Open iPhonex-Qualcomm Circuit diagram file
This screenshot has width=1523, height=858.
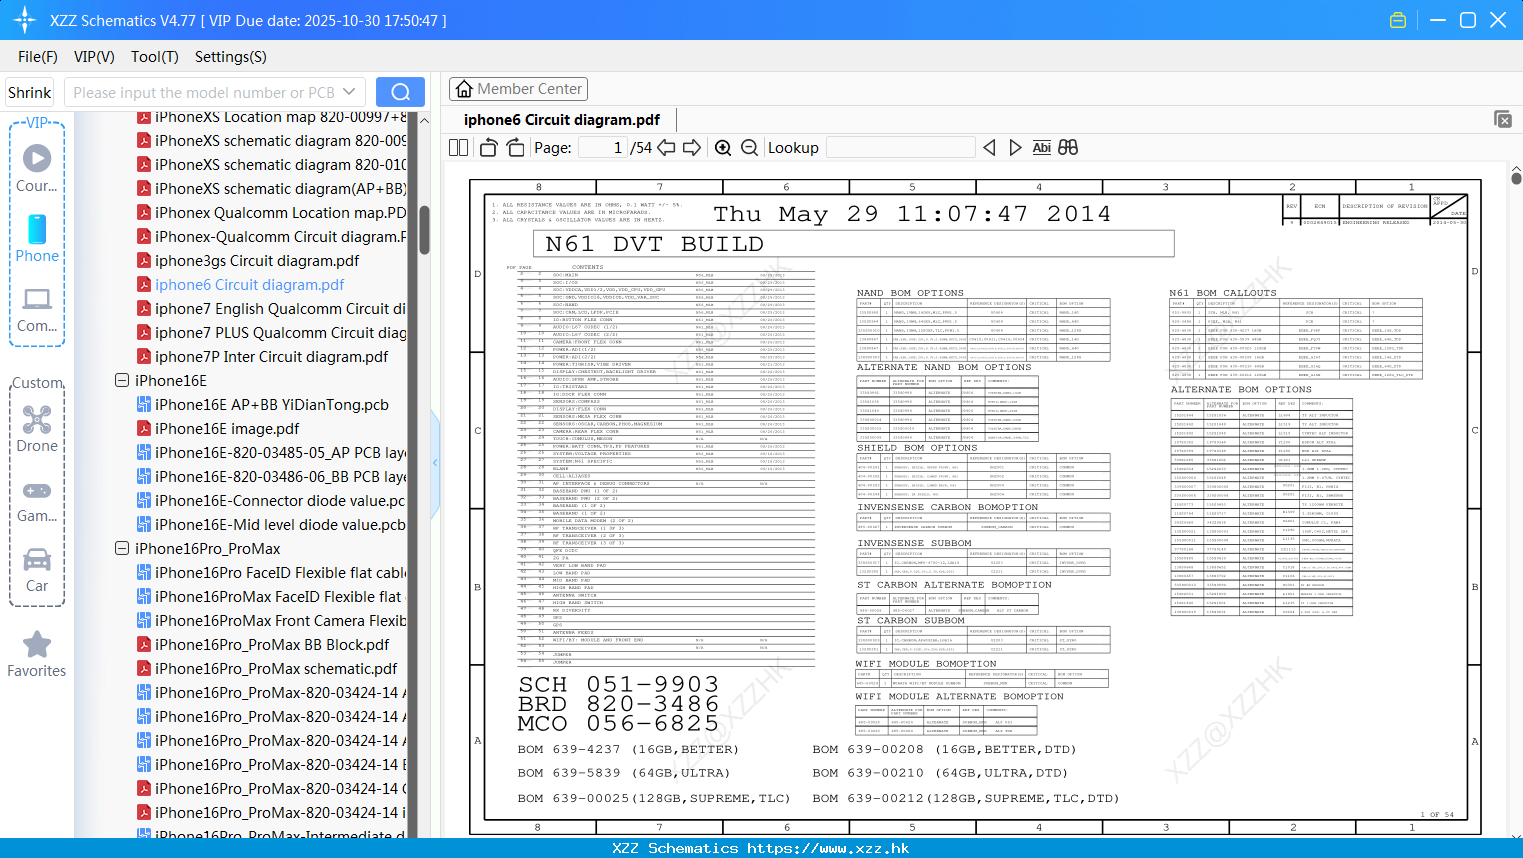pos(280,236)
